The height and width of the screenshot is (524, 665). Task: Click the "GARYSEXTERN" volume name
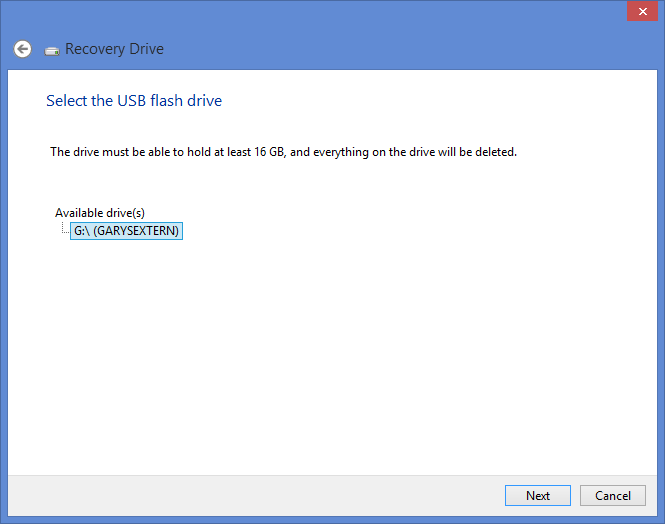pos(137,231)
